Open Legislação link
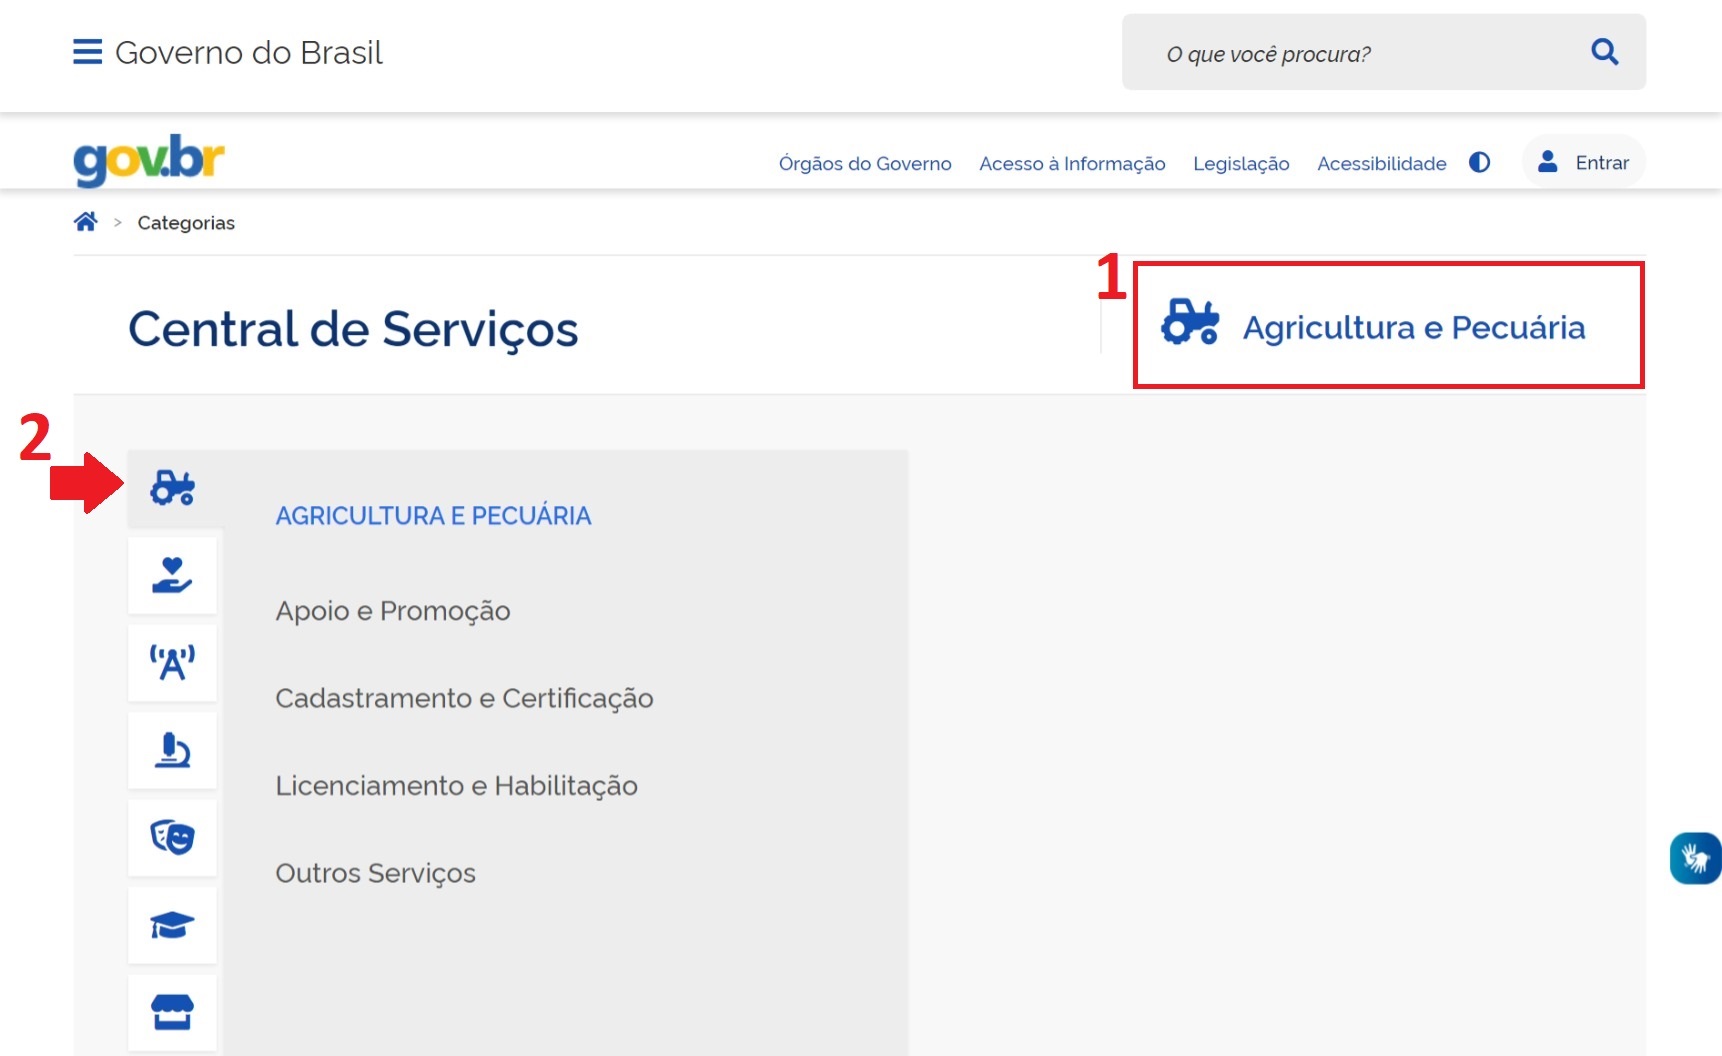The image size is (1722, 1056). (1241, 163)
